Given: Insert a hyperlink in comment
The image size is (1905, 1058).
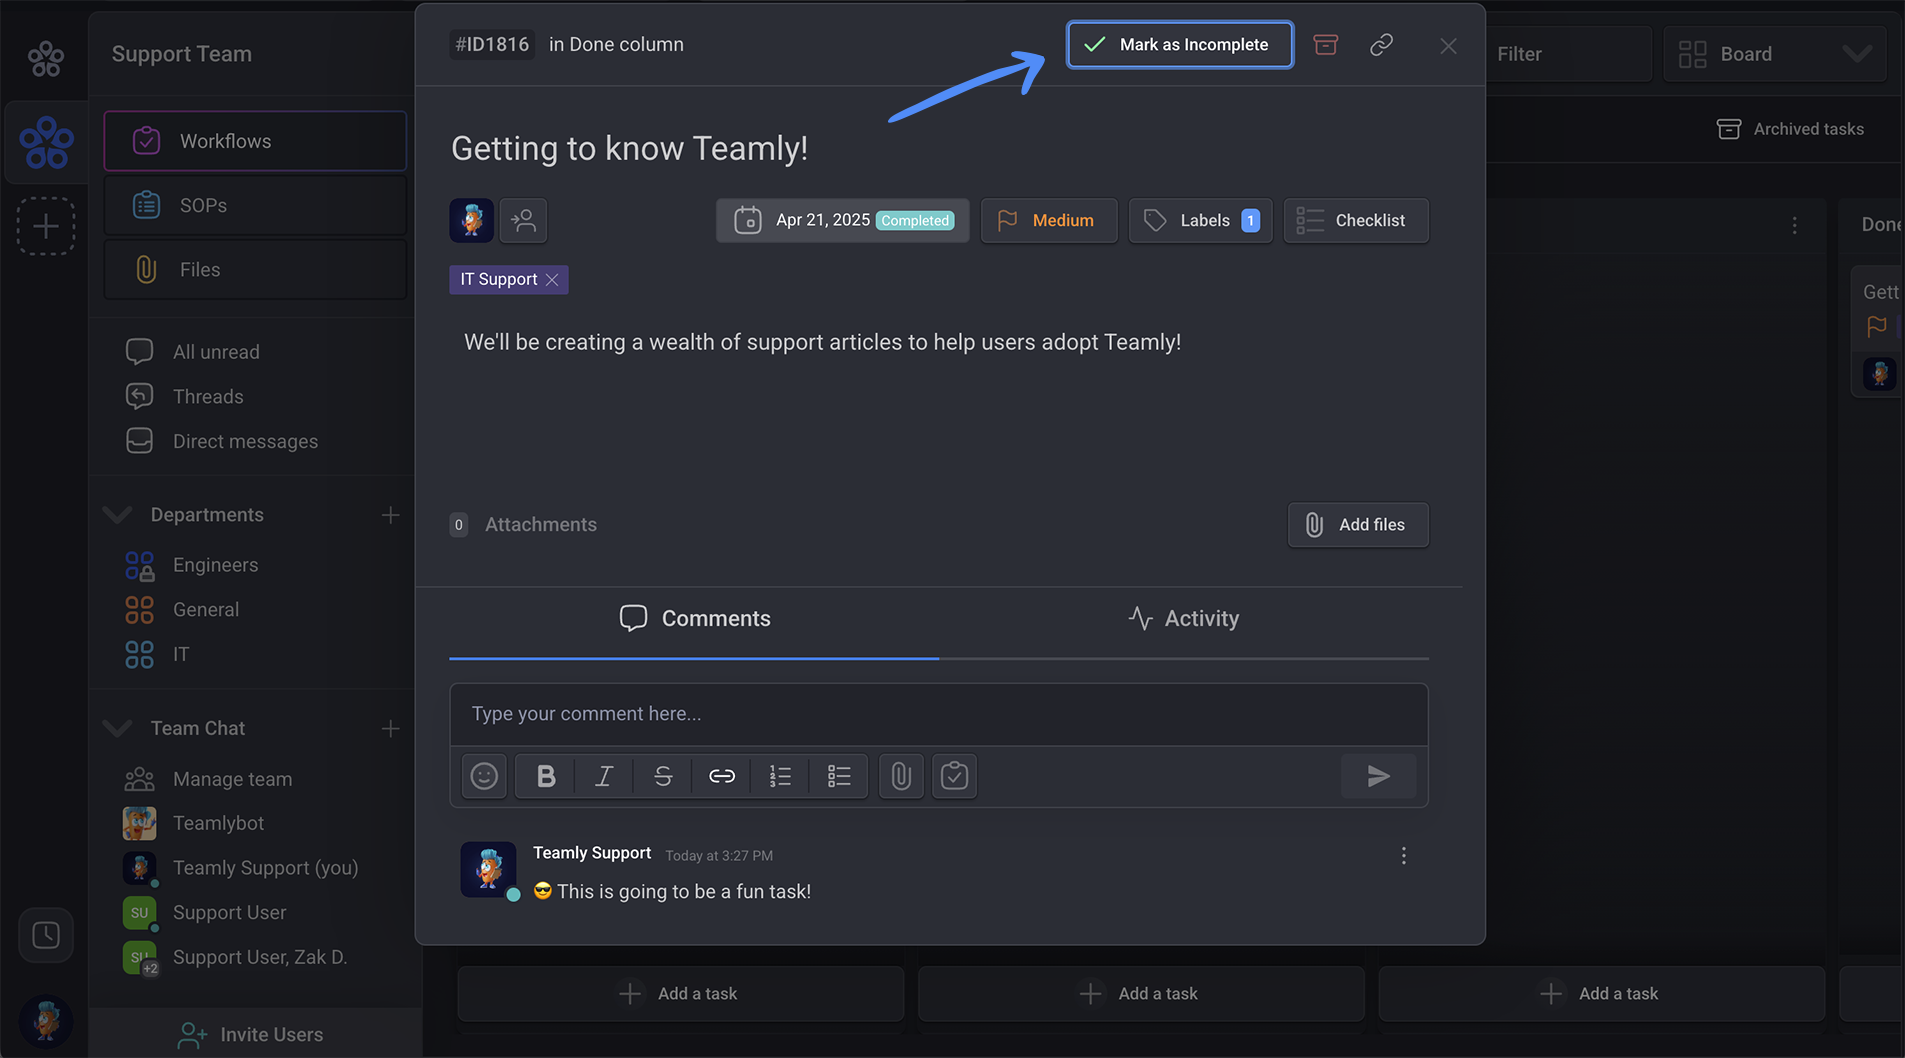Looking at the screenshot, I should tap(722, 776).
